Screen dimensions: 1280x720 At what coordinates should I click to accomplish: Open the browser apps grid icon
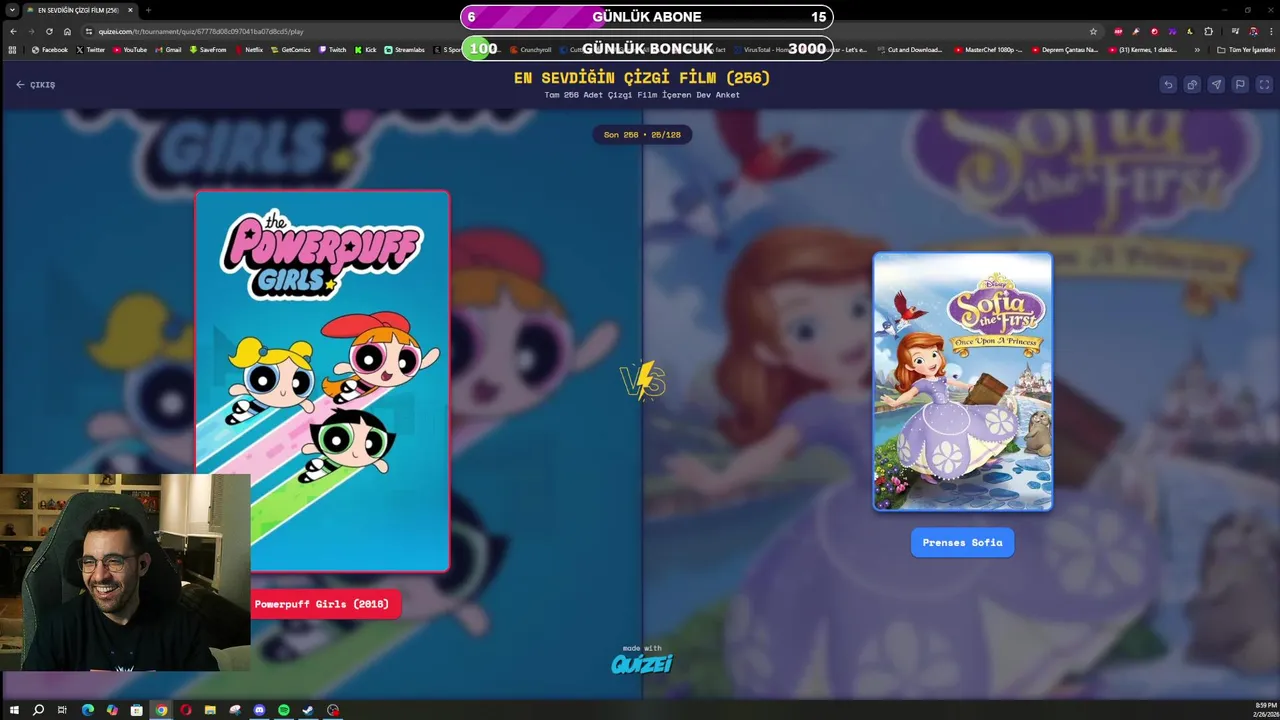(x=13, y=49)
